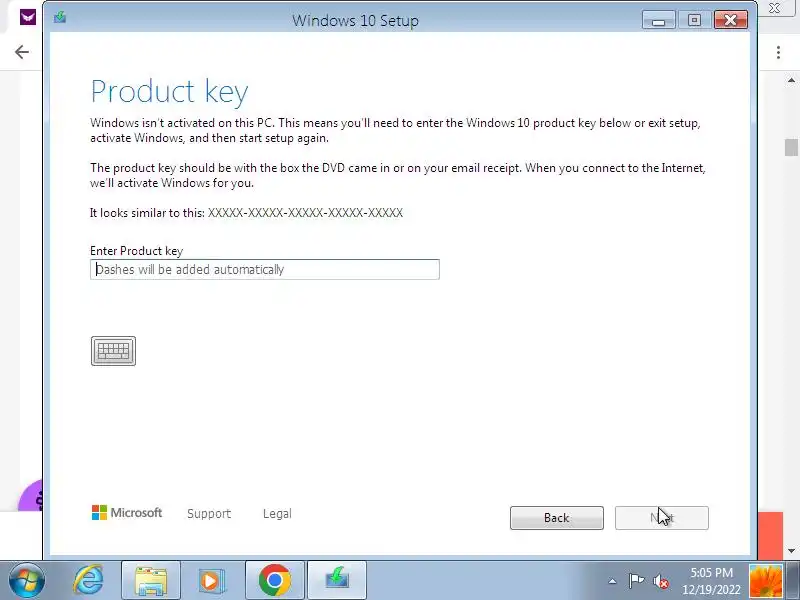Open Windows Media Player from taskbar
The width and height of the screenshot is (800, 600).
[211, 581]
